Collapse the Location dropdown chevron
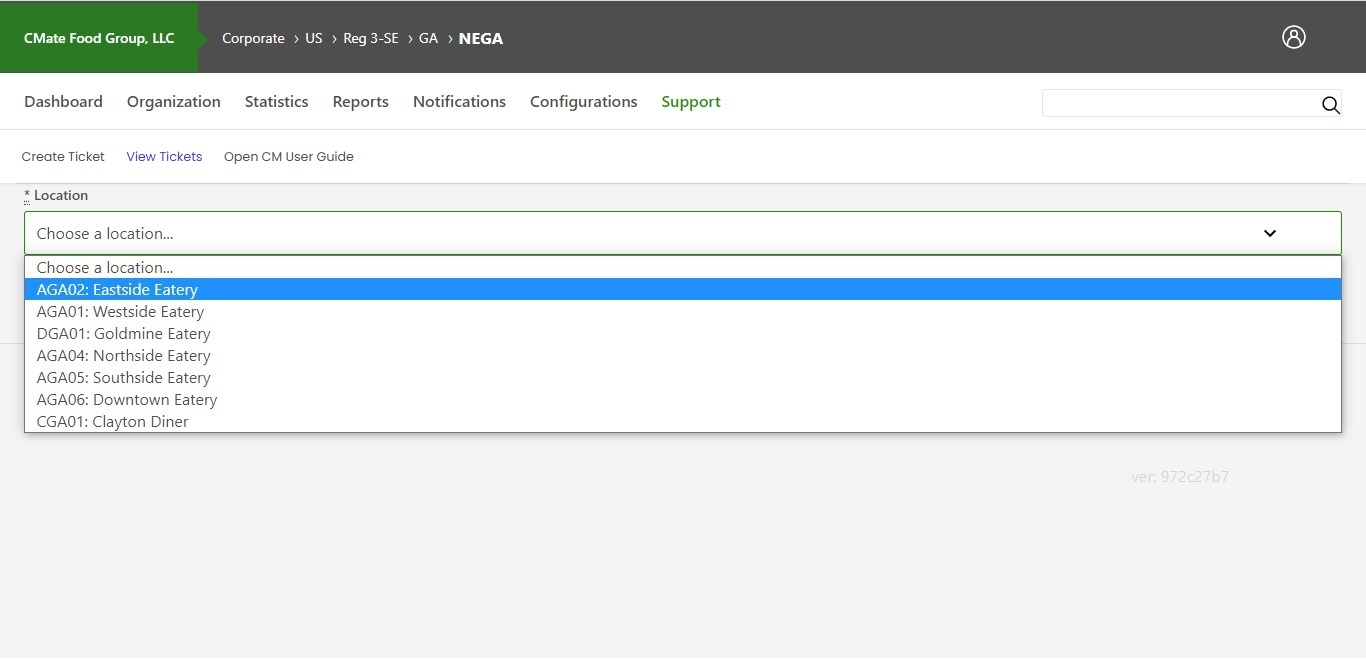The image size is (1366, 659). tap(1269, 233)
